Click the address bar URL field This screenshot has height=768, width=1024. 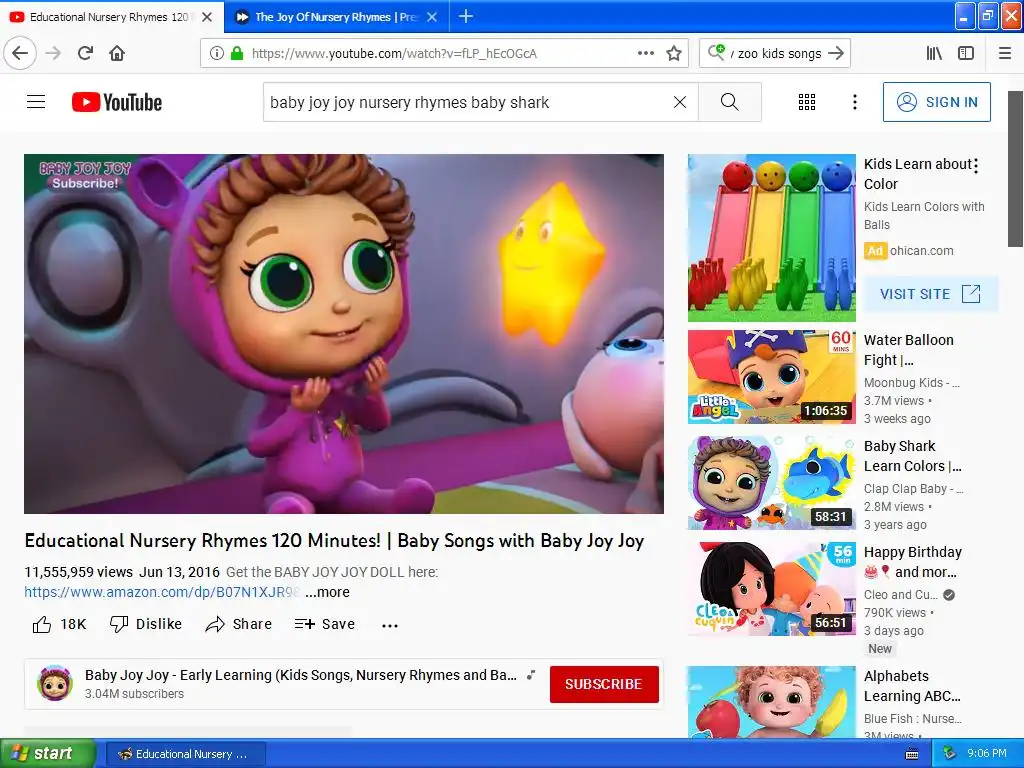444,53
